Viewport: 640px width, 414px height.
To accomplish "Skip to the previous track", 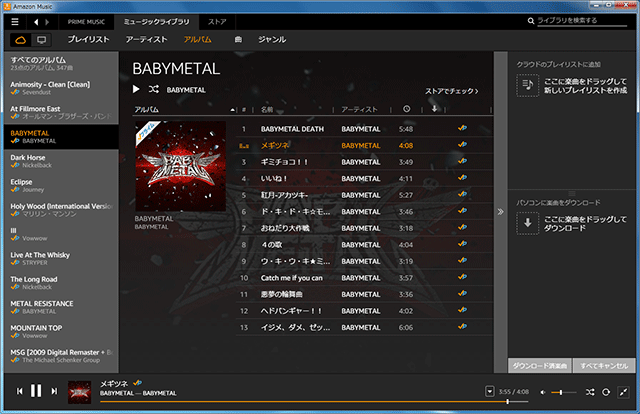I will pos(20,391).
